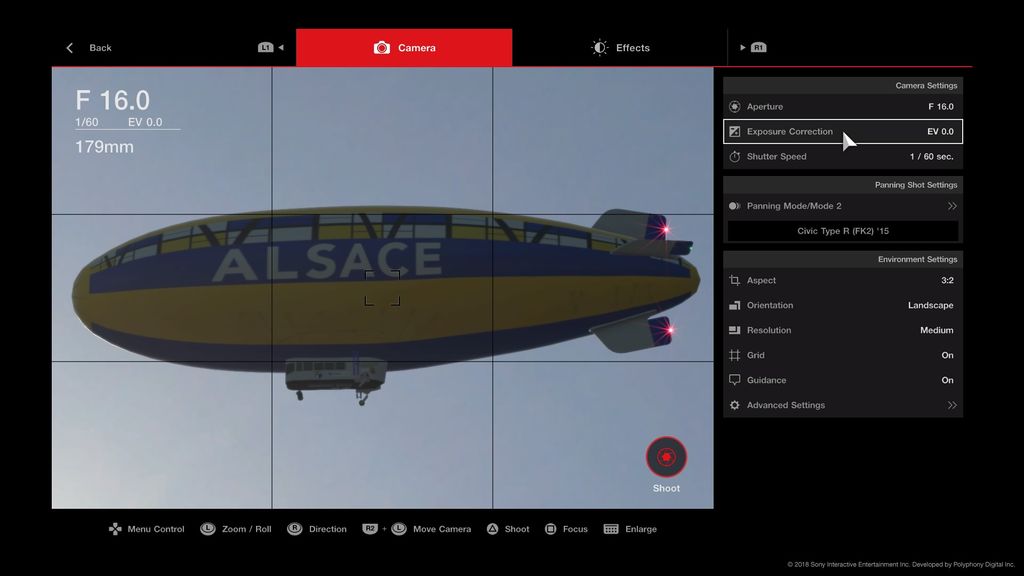
Task: Click the Aspect crop icon
Action: tap(735, 281)
